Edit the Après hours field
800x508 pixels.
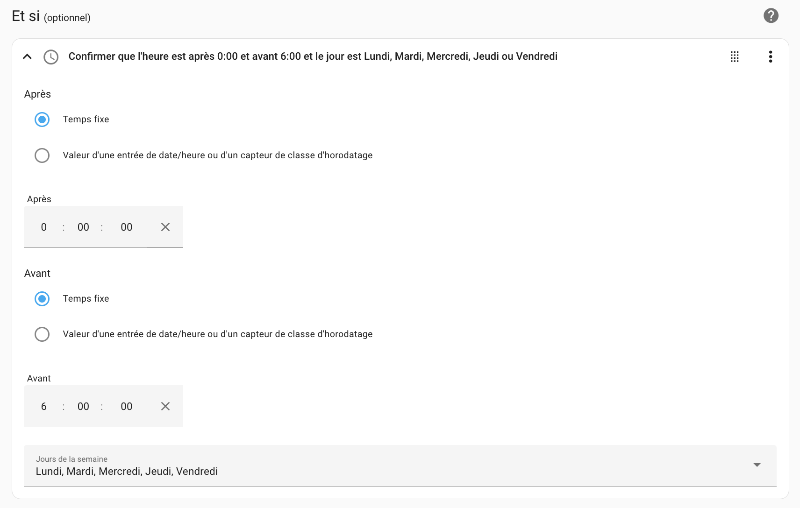pyautogui.click(x=43, y=227)
